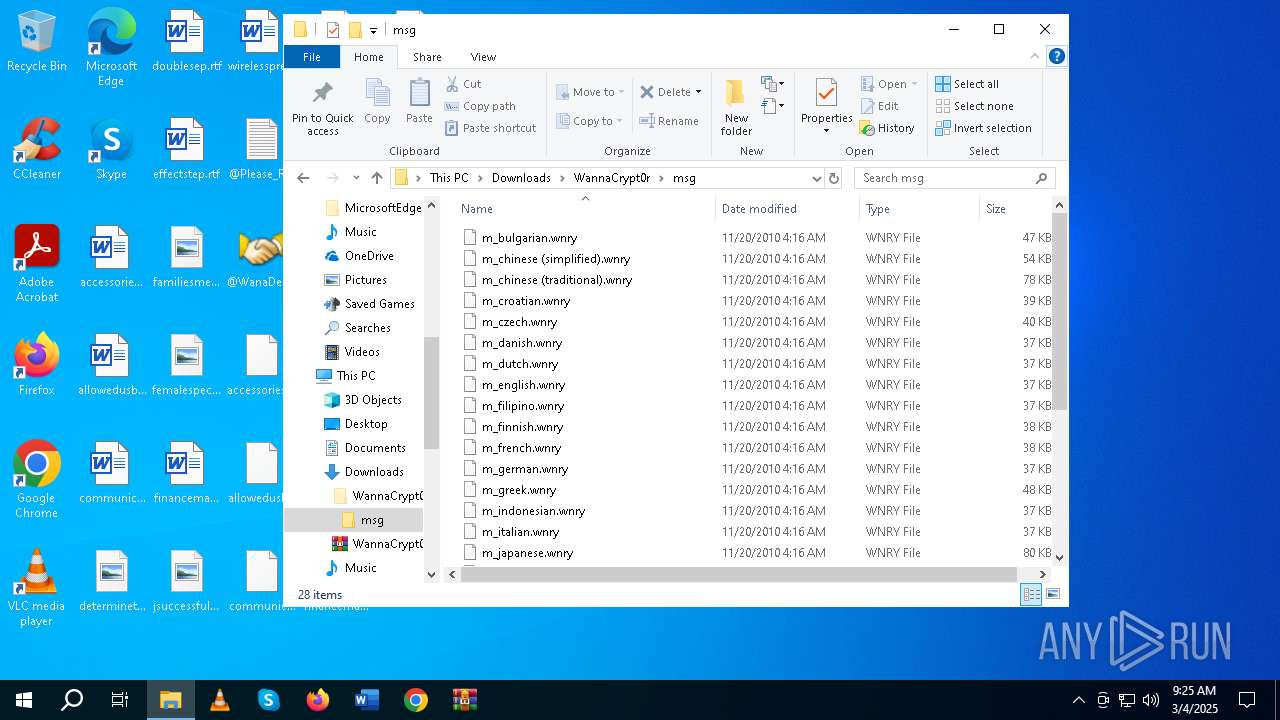The height and width of the screenshot is (720, 1280).
Task: Click the Paste ribbon icon
Action: (419, 94)
